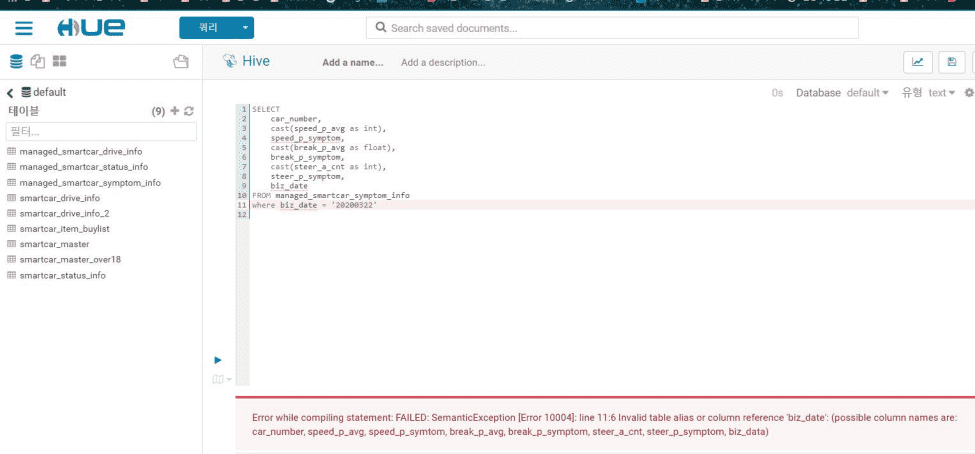Open the chart/dashboard icon button
The image size is (975, 454).
click(x=917, y=62)
